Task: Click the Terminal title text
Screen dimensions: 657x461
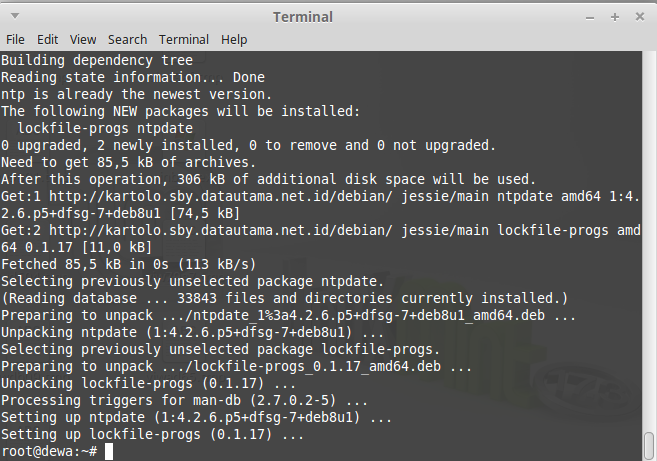Action: coord(303,17)
